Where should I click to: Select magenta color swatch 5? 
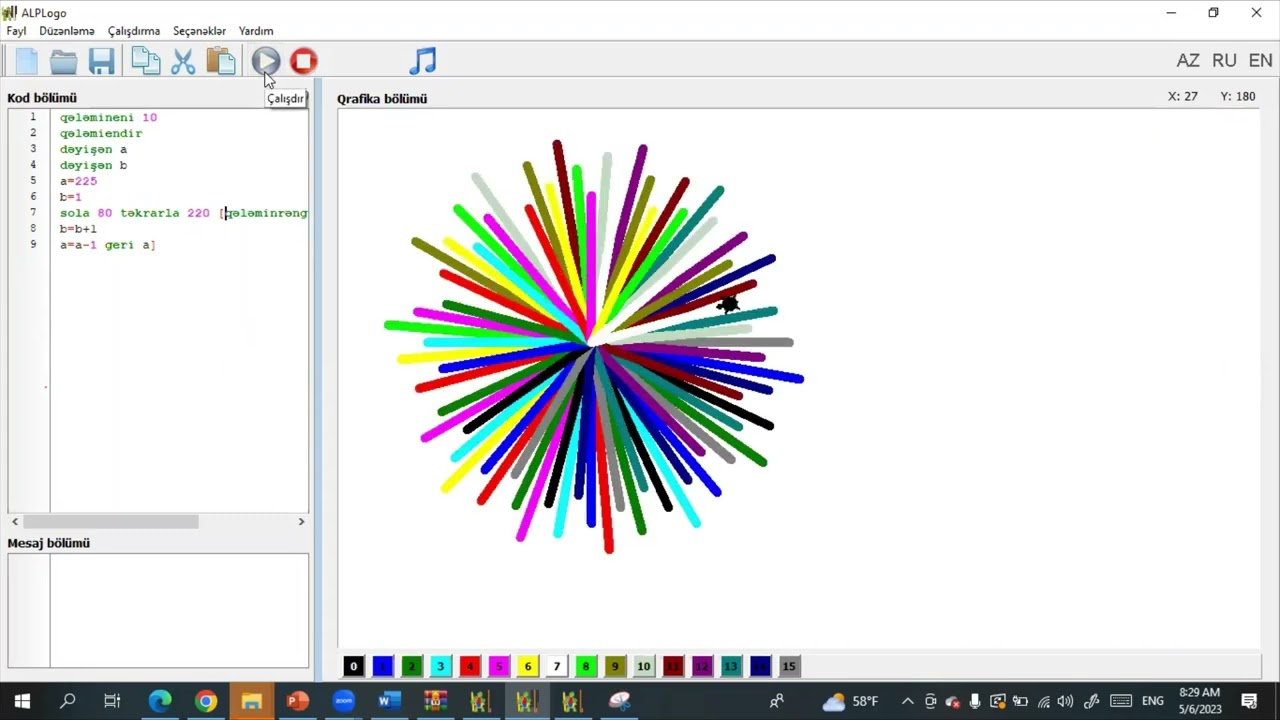pos(498,666)
